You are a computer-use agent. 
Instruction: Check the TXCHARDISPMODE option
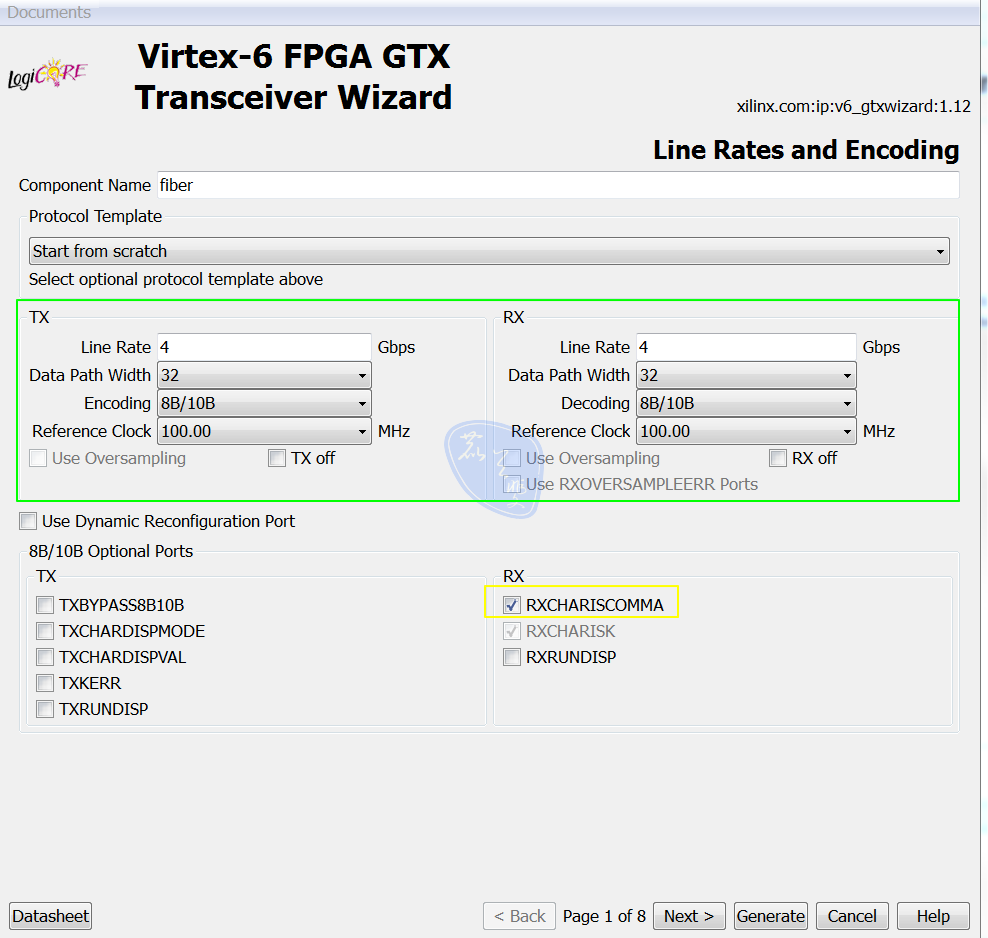(45, 631)
